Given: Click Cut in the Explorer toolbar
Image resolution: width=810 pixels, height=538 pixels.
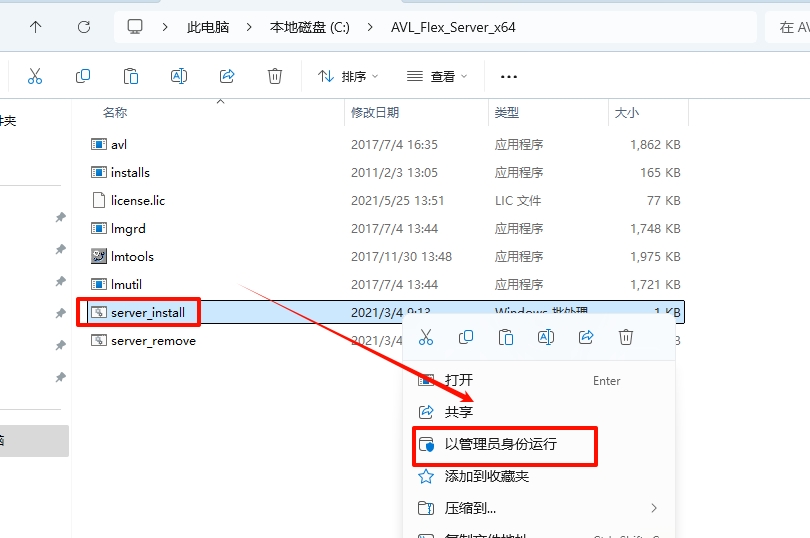Looking at the screenshot, I should (x=35, y=76).
